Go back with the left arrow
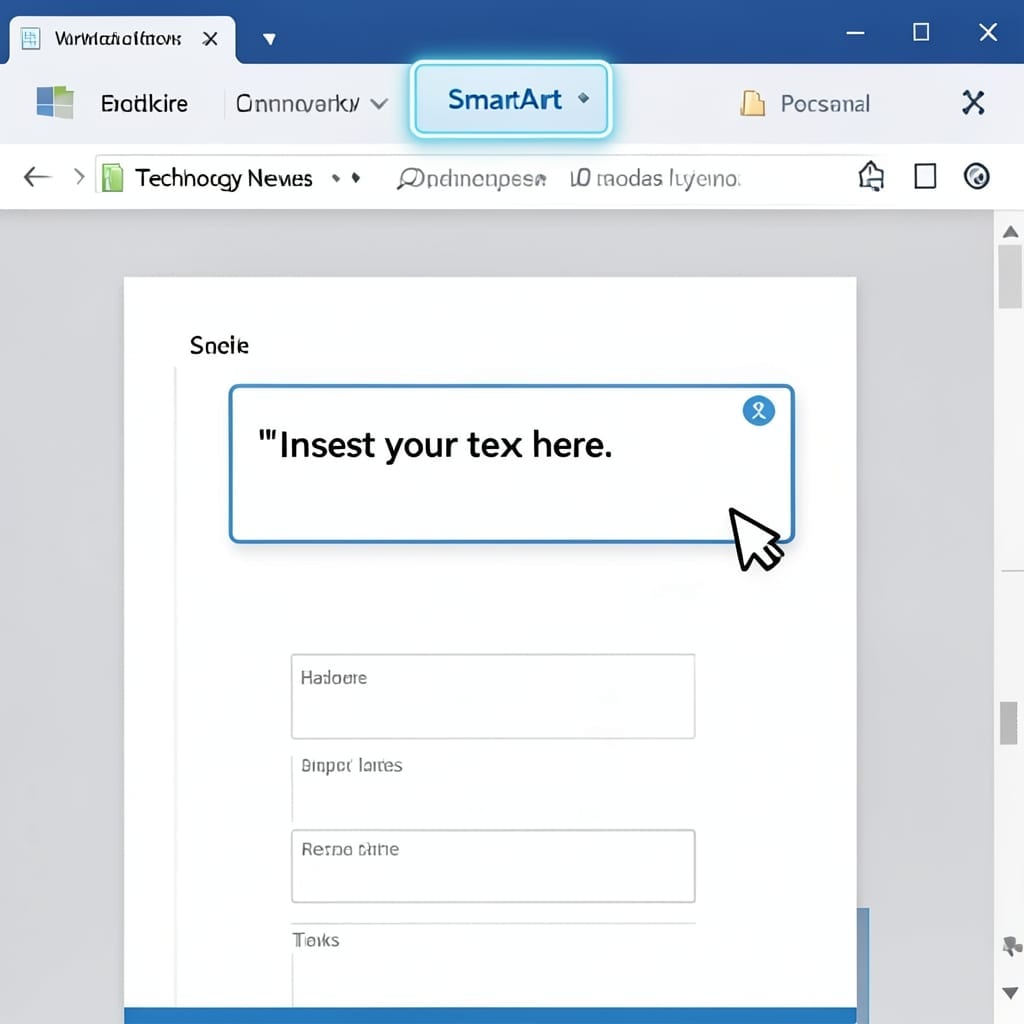 pos(37,176)
